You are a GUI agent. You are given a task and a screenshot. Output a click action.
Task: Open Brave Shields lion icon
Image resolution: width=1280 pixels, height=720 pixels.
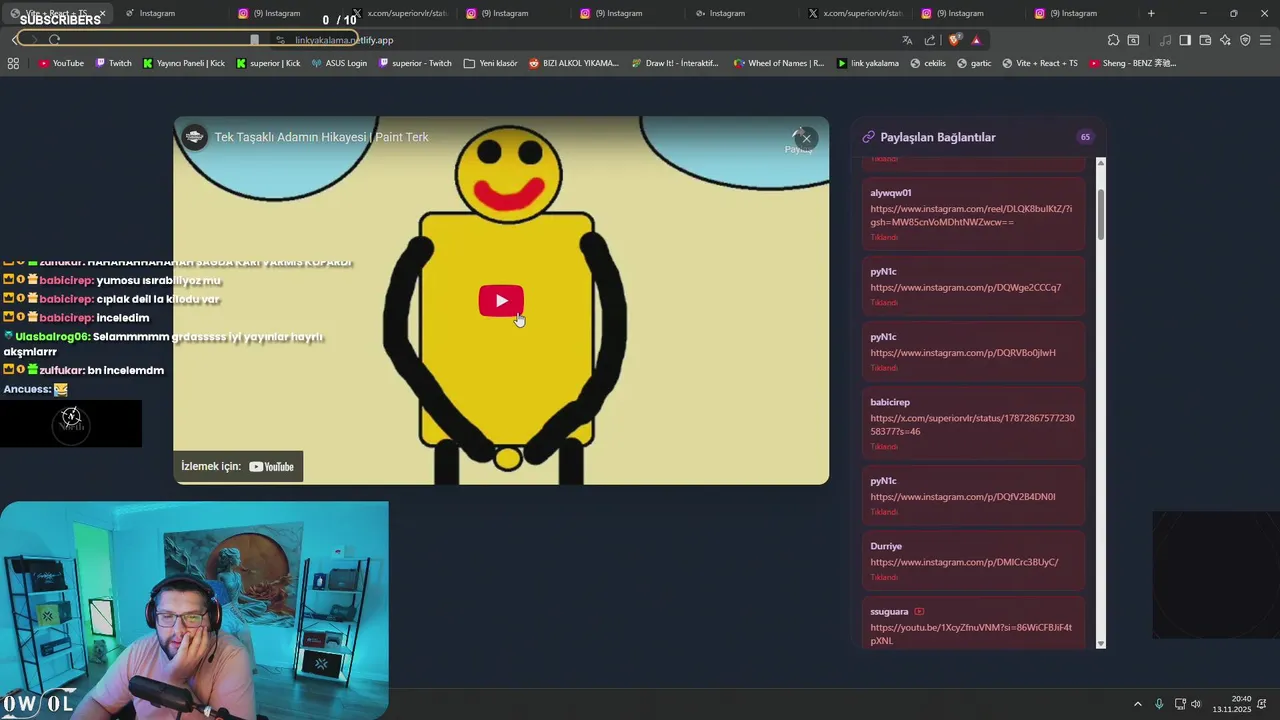click(954, 40)
